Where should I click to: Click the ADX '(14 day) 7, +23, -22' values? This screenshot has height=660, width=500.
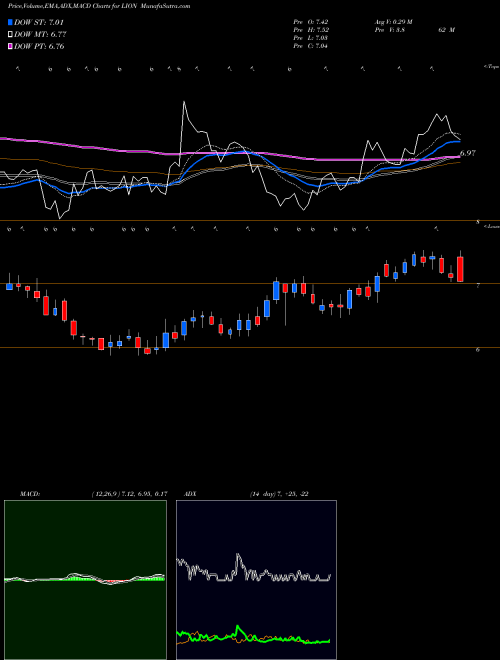coord(279,494)
